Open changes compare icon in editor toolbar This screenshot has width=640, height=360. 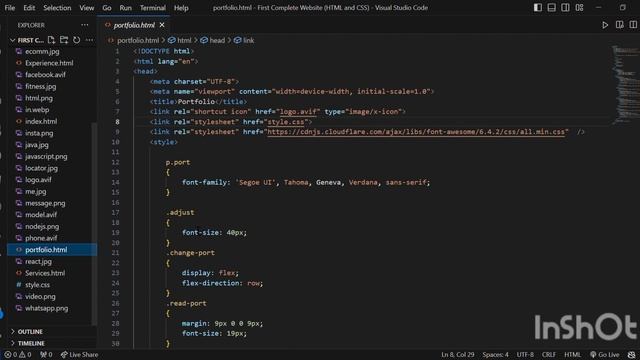[x=620, y=25]
